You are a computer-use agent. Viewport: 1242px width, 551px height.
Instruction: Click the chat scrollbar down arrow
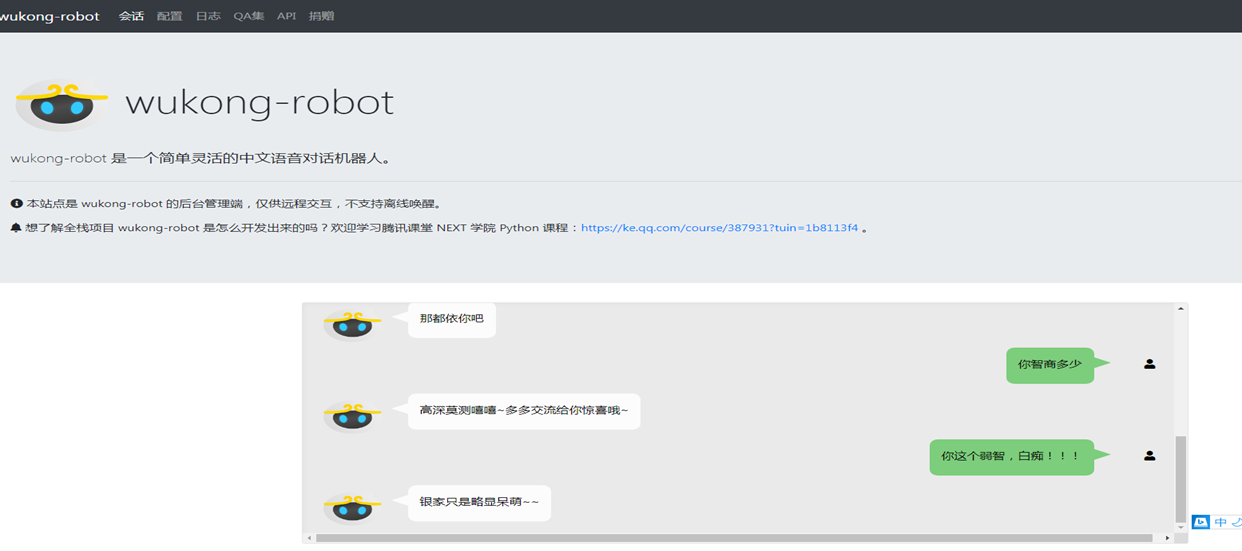tap(1181, 526)
